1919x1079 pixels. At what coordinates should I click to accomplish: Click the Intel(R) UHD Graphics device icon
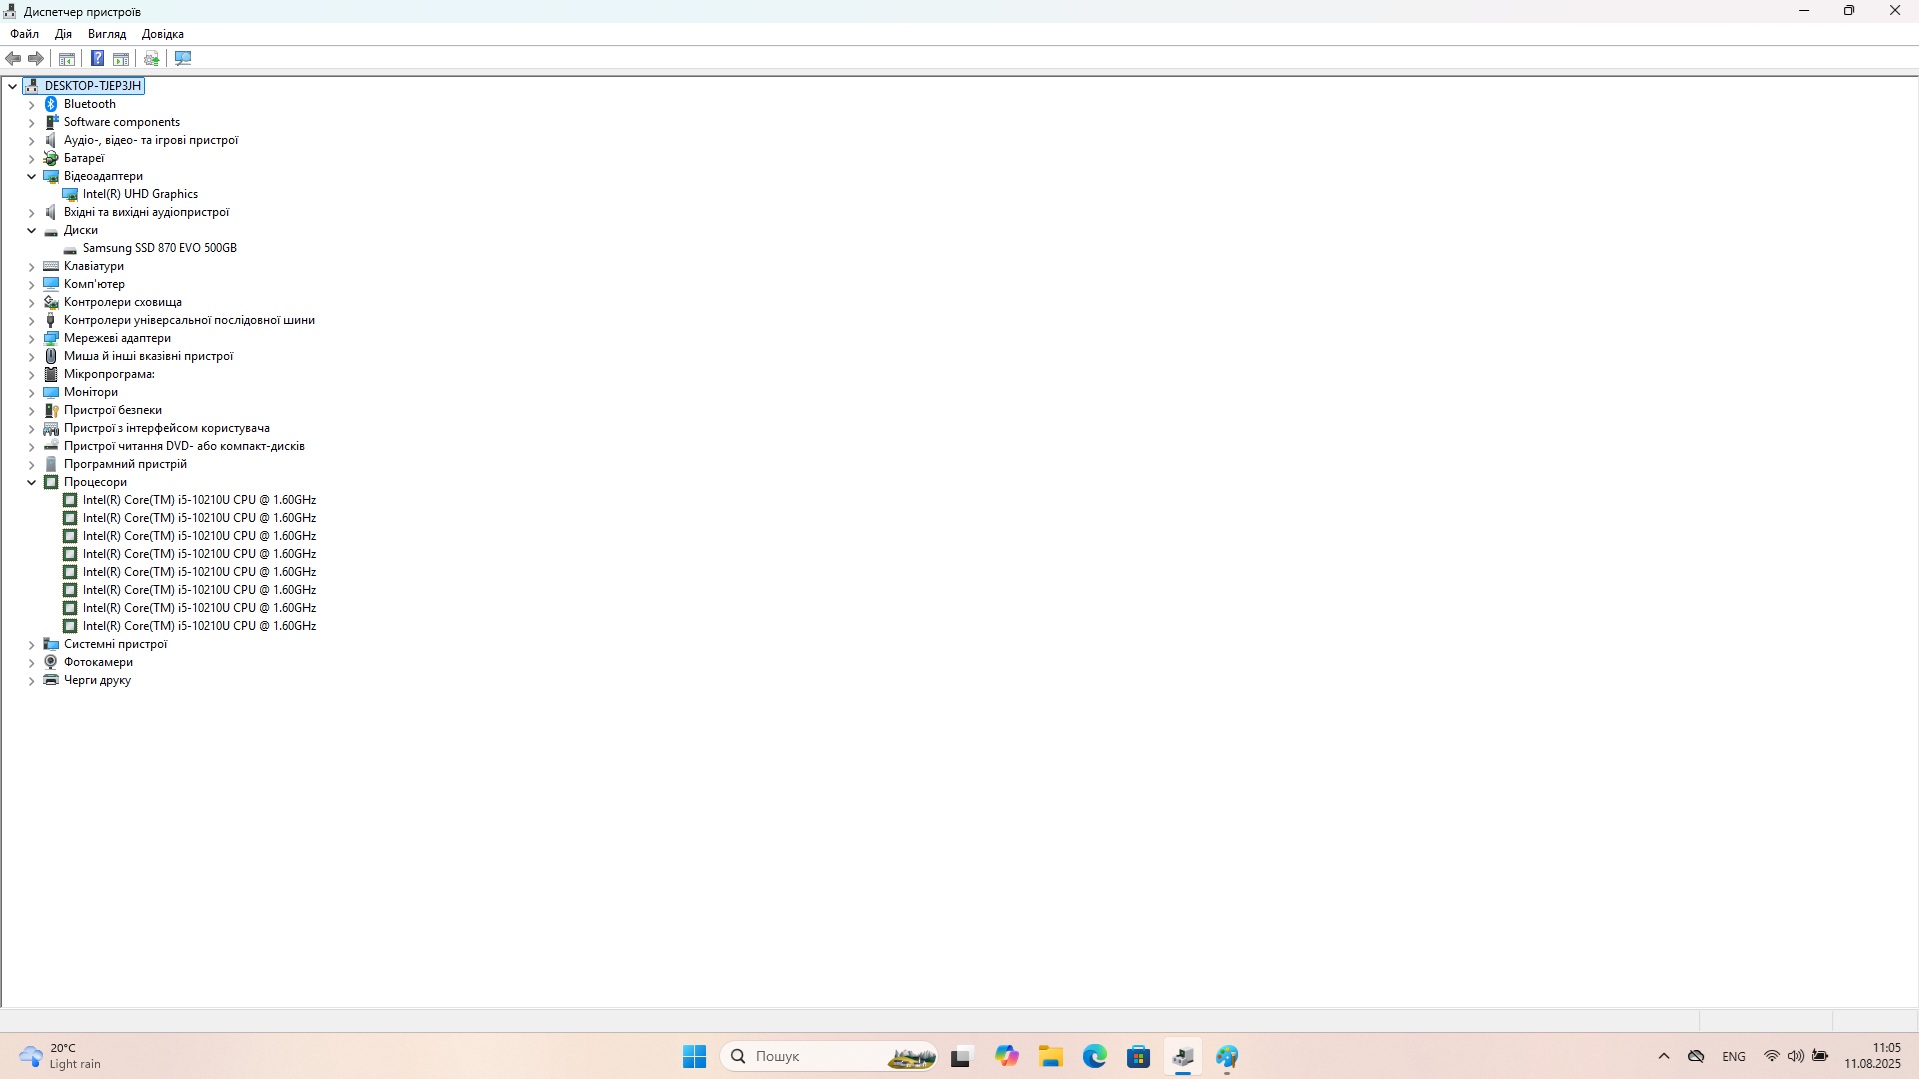(x=70, y=194)
